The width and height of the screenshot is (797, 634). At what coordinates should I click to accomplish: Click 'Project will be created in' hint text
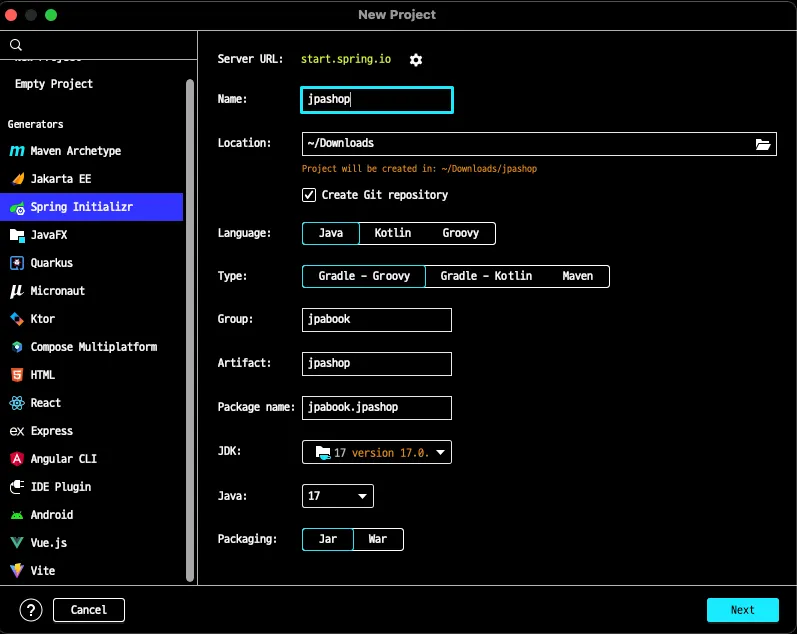[x=419, y=169]
